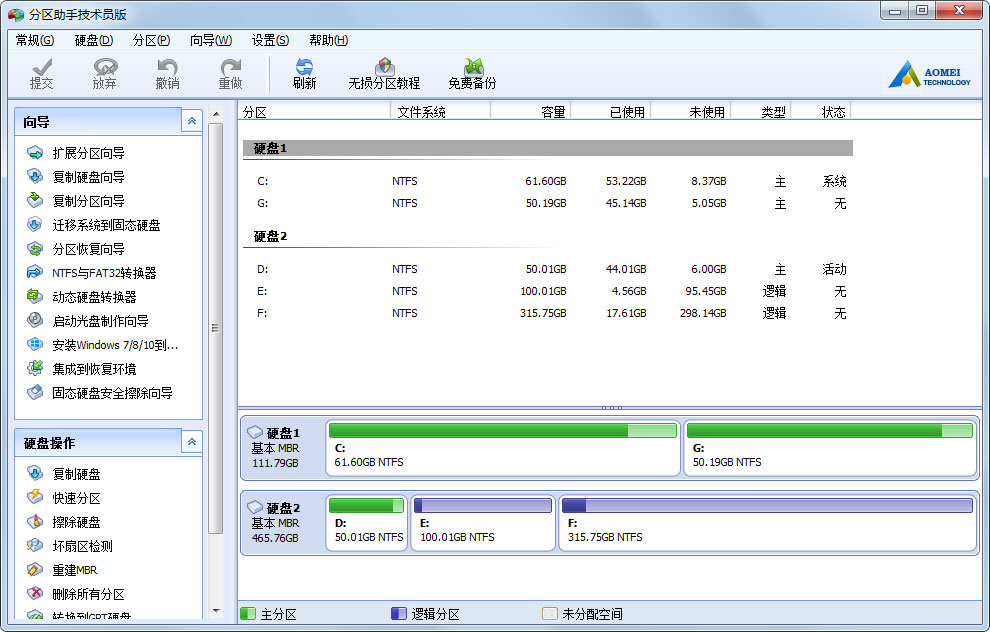
Task: Click the 刷新 refresh toolbar icon
Action: 304,73
